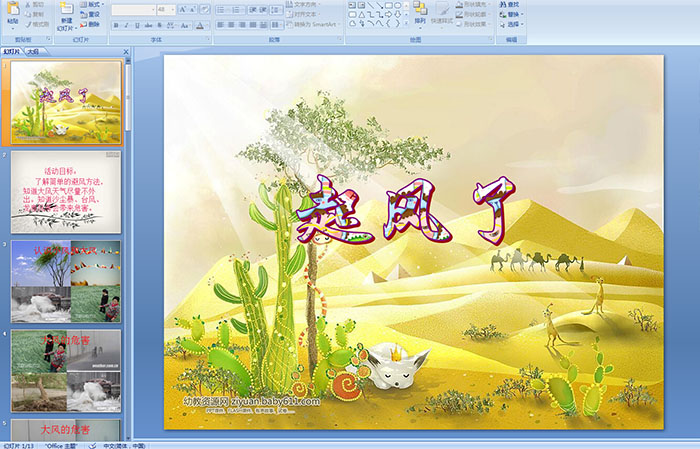Toggle abc strikethrough formatting
Screen dimensions: 700x449
tap(148, 25)
